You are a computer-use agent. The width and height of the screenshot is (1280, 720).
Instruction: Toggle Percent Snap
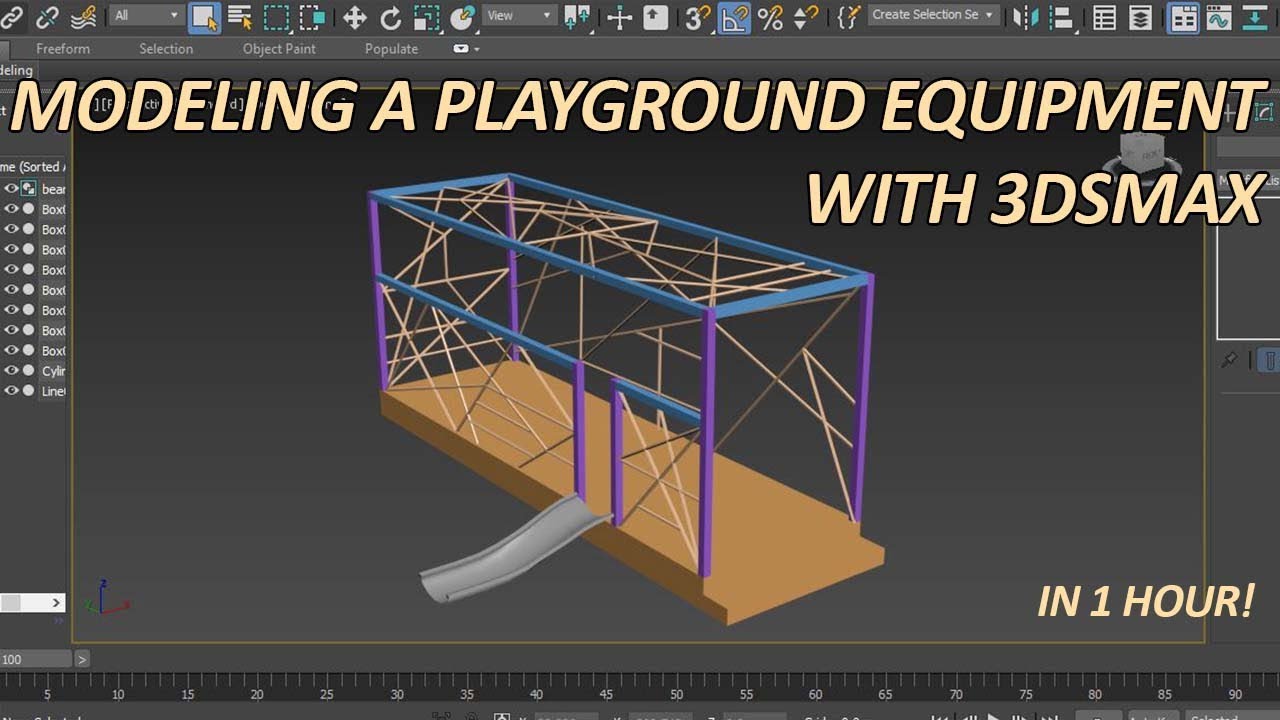click(x=770, y=16)
